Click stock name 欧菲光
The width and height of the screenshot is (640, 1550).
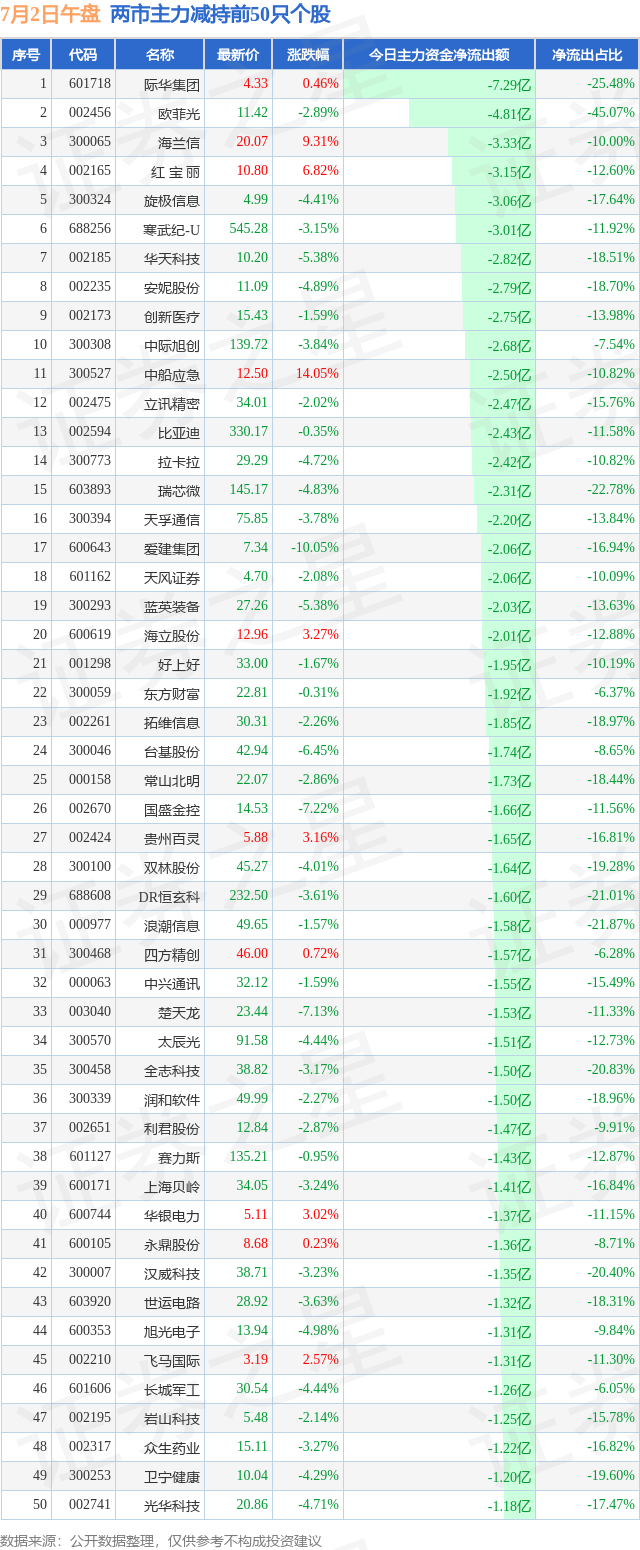click(179, 114)
